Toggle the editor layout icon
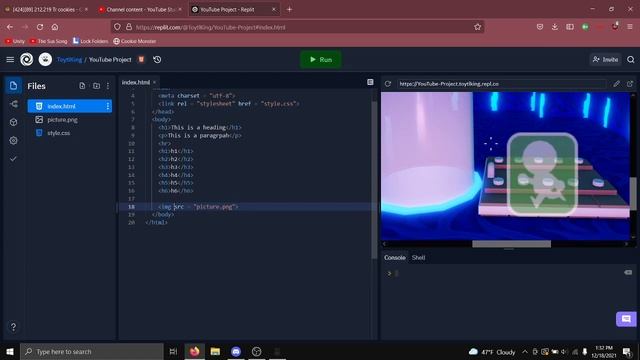 coord(370,82)
